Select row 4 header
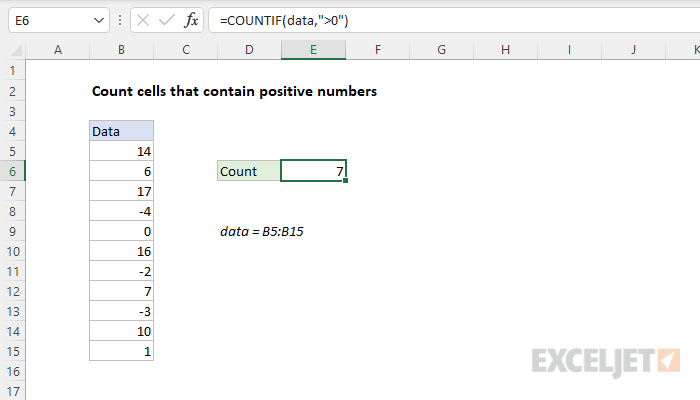Screen dimensions: 700x400 coord(12,131)
